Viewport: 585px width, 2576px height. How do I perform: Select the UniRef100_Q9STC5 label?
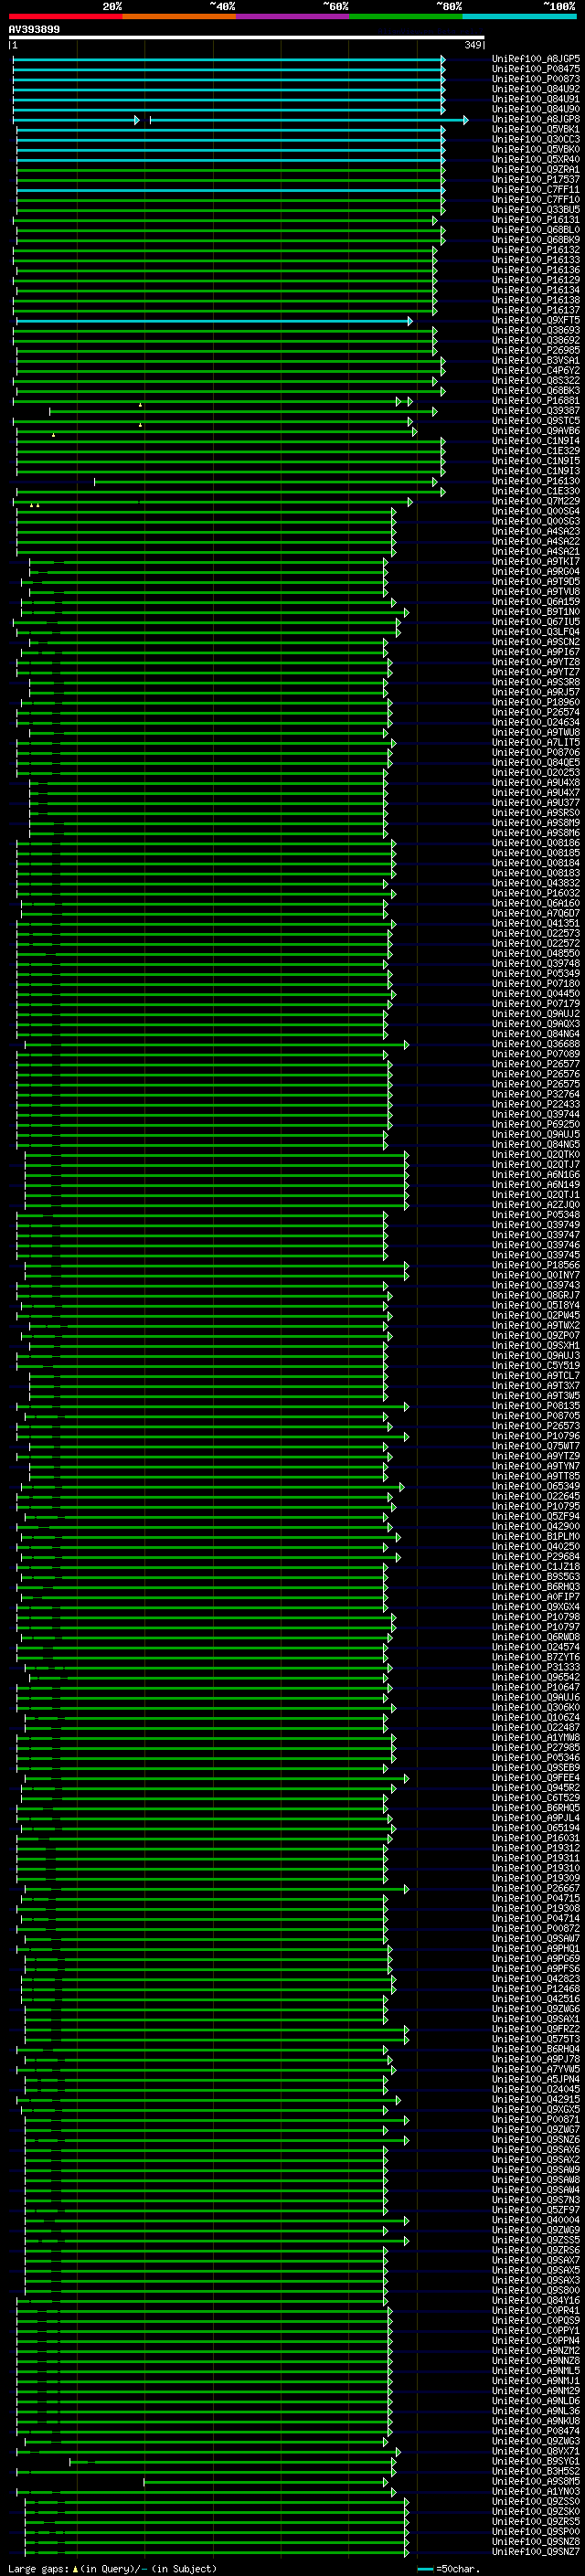(535, 421)
